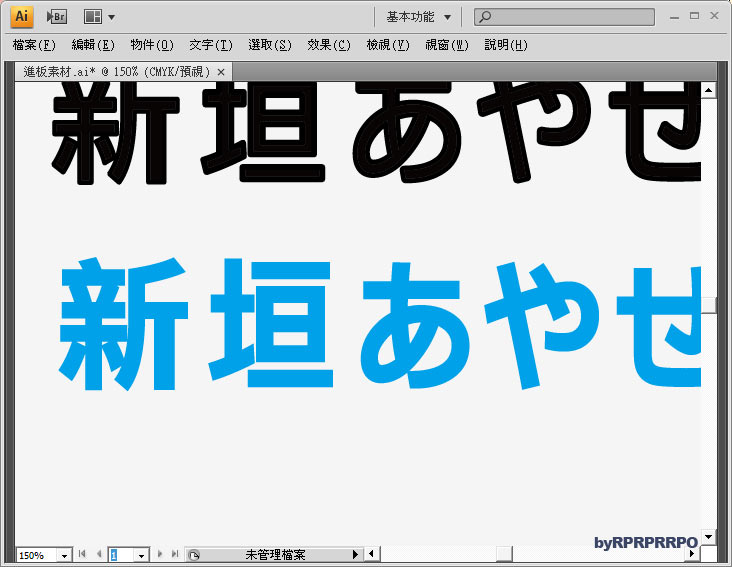This screenshot has width=732, height=567.
Task: Click the horizontal scrollbar thumb
Action: (x=504, y=554)
